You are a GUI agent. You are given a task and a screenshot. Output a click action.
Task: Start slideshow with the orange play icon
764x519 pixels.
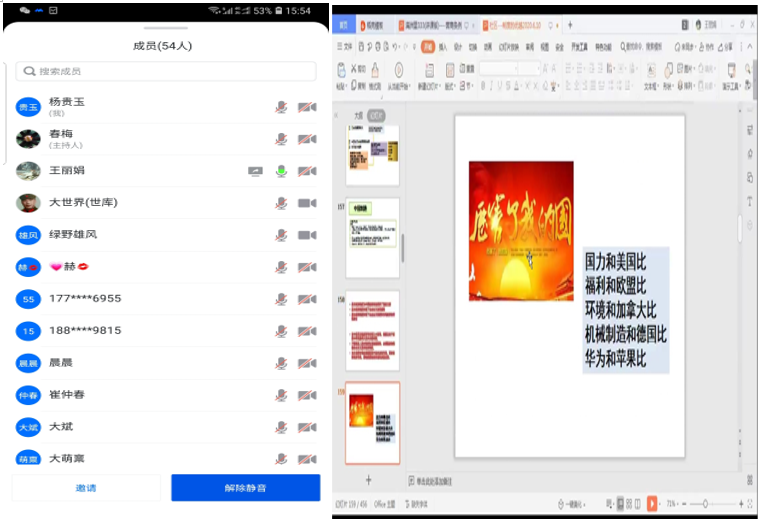pyautogui.click(x=652, y=503)
